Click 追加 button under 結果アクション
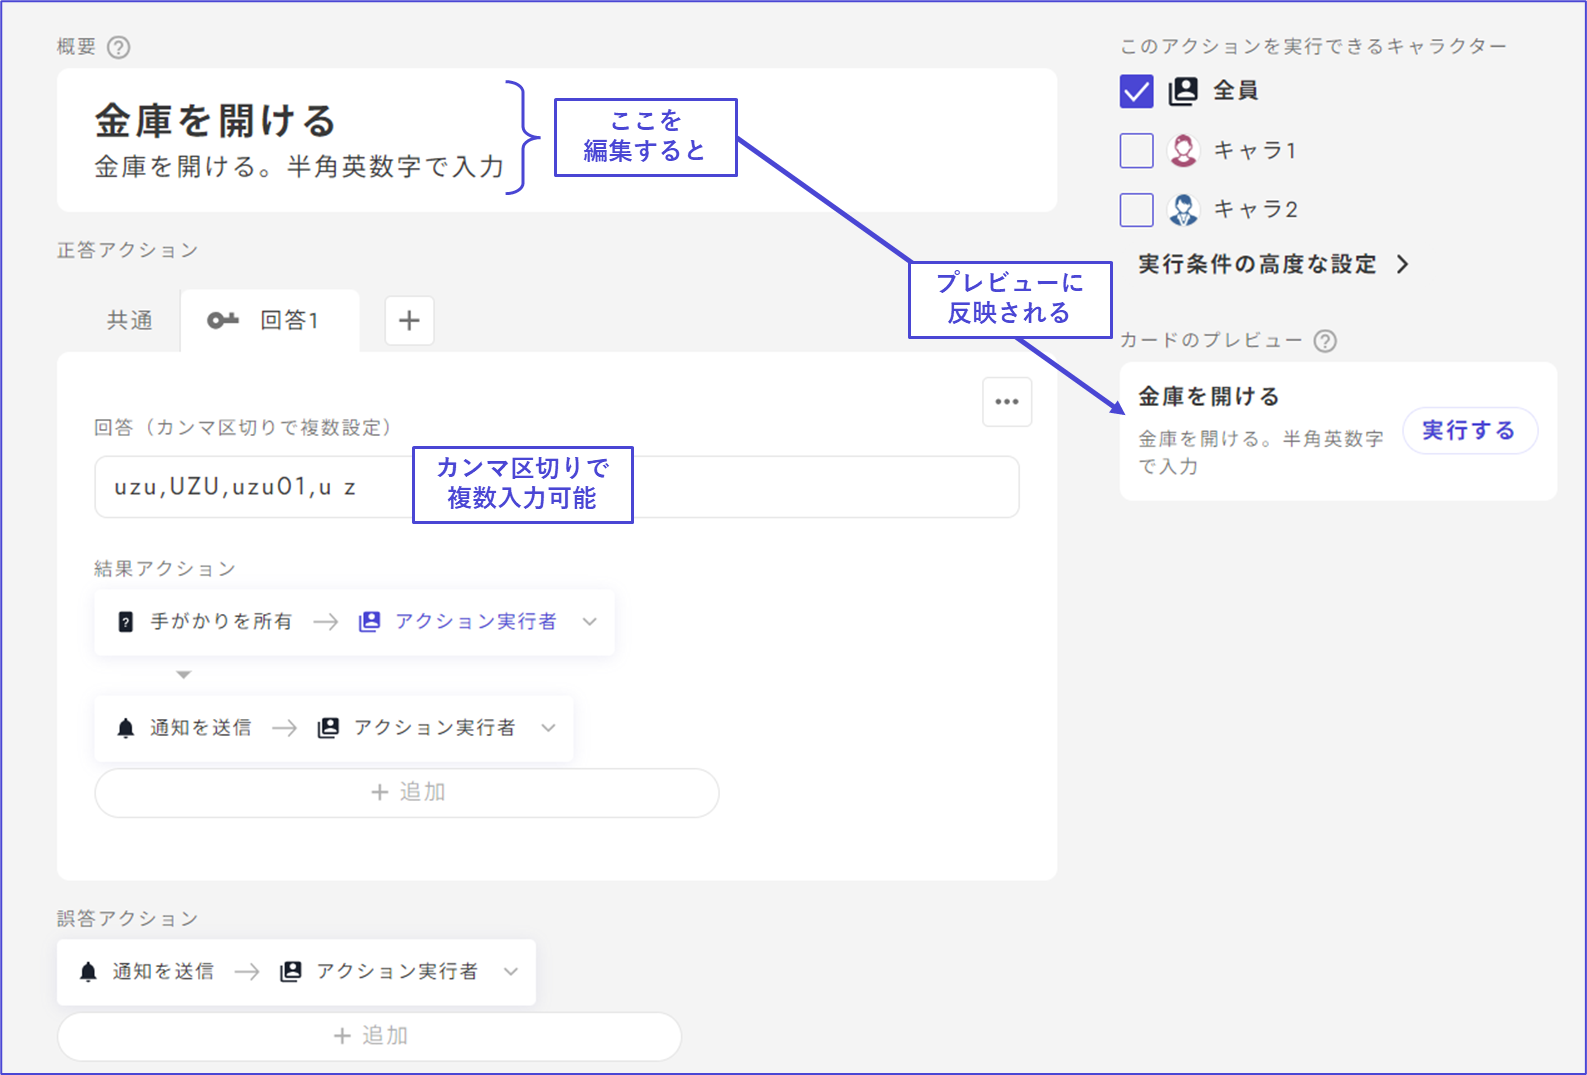This screenshot has height=1075, width=1587. coord(407,793)
